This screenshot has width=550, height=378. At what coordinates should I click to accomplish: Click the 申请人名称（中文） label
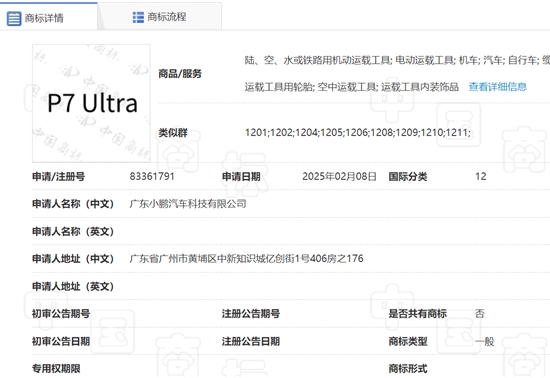[73, 204]
